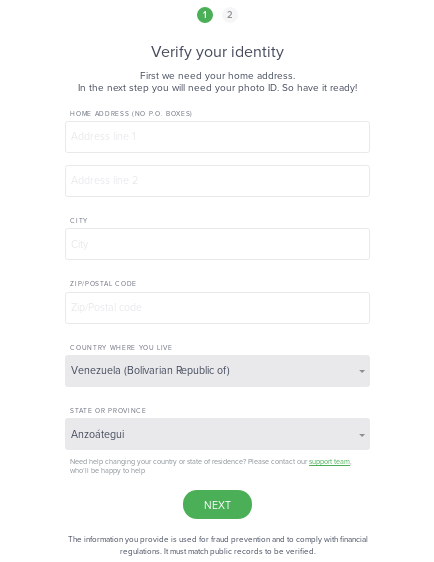
Task: Click the arrow on country selector
Action: tap(362, 371)
